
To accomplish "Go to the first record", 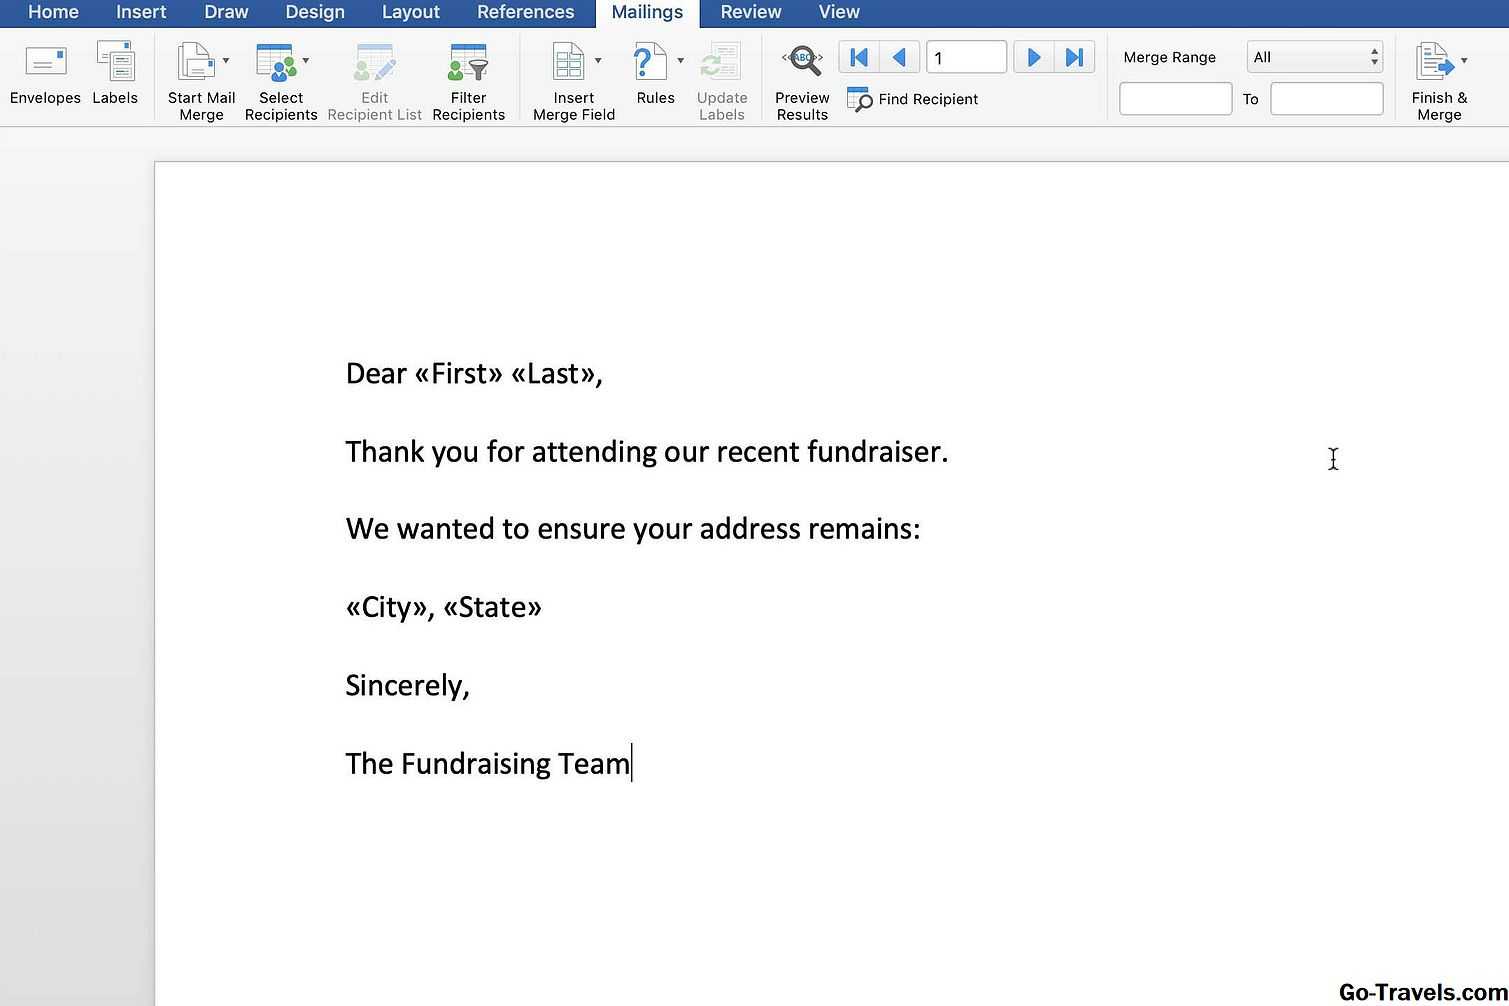I will pos(859,57).
